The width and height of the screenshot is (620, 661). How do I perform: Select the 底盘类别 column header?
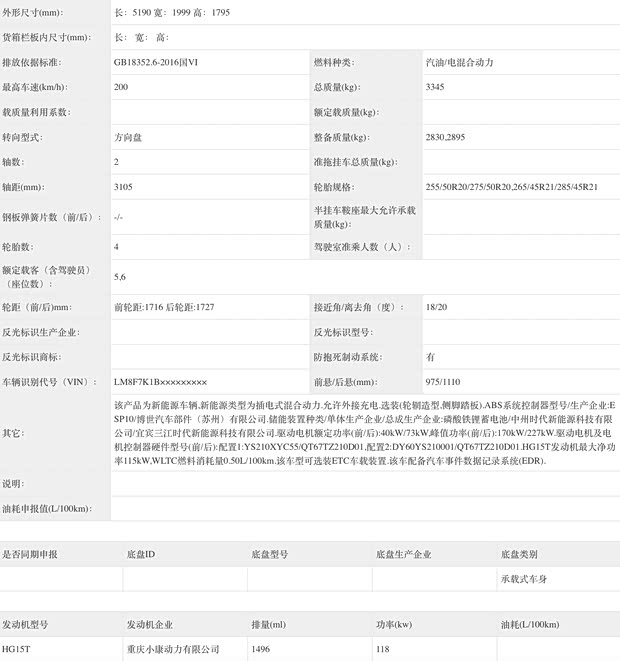click(x=519, y=554)
